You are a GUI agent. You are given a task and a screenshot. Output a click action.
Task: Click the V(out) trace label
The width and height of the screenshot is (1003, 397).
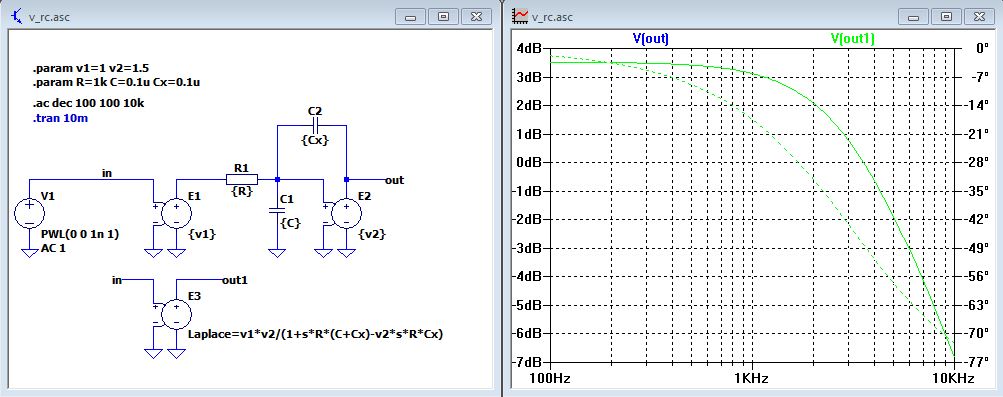coord(651,38)
